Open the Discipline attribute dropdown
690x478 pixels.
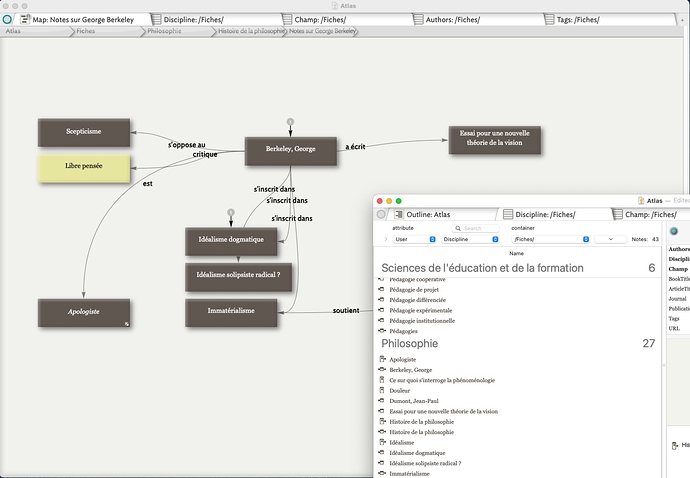470,239
